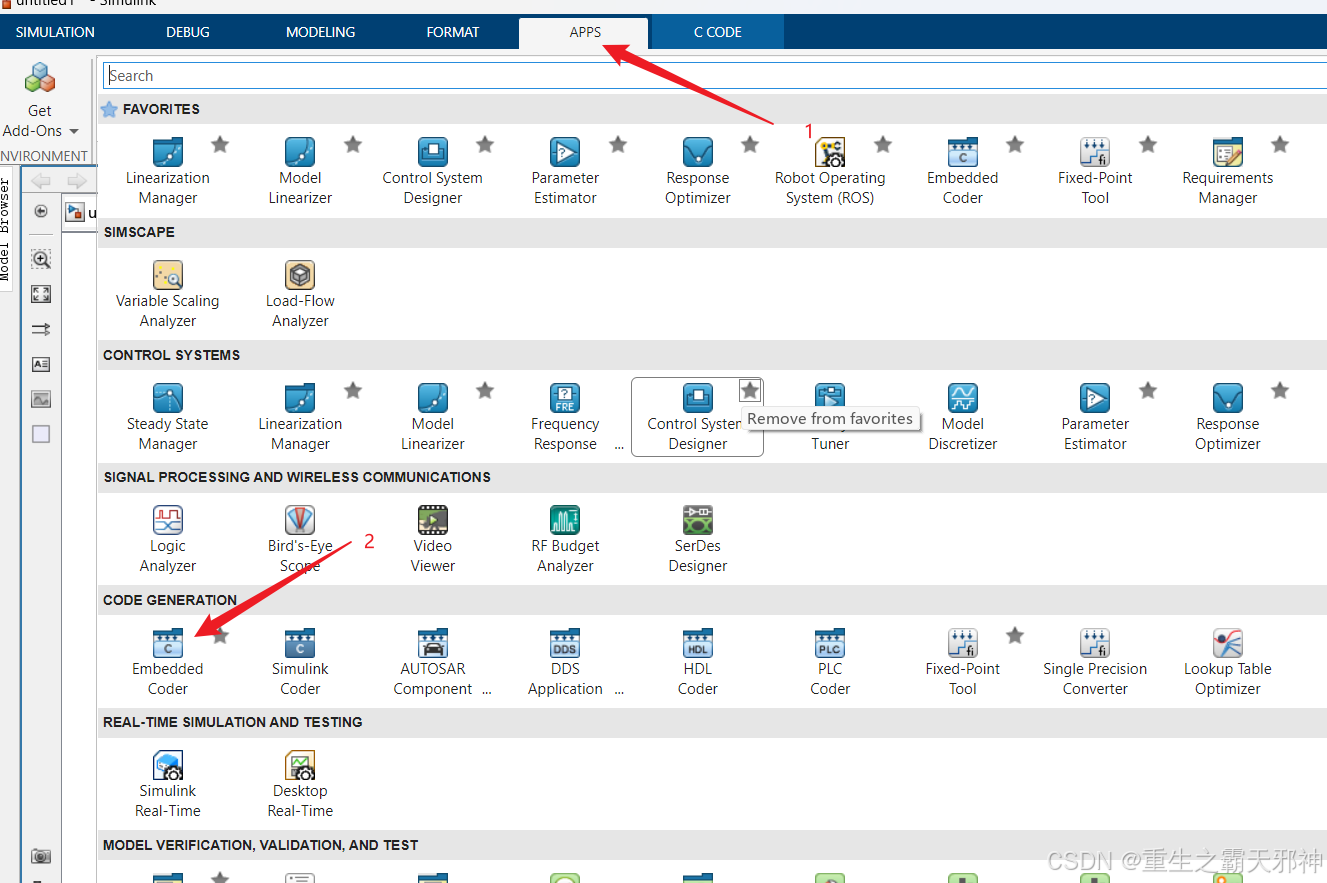The height and width of the screenshot is (883, 1327).
Task: Switch to the DEBUG tab
Action: [188, 32]
